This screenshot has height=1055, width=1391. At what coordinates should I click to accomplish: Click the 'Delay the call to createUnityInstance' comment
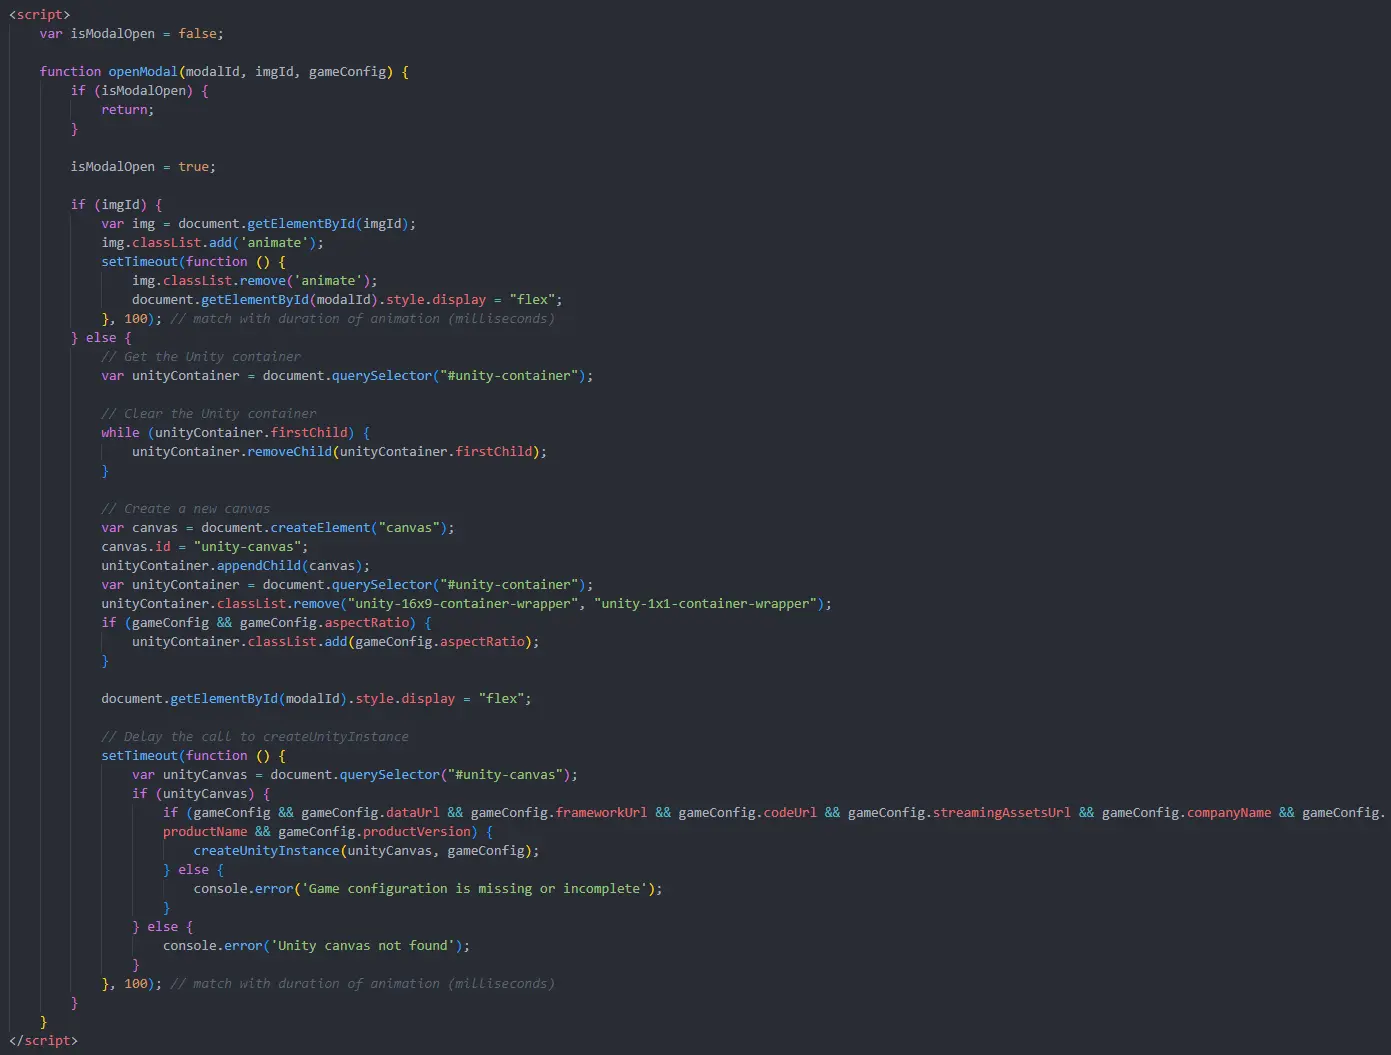pos(254,737)
